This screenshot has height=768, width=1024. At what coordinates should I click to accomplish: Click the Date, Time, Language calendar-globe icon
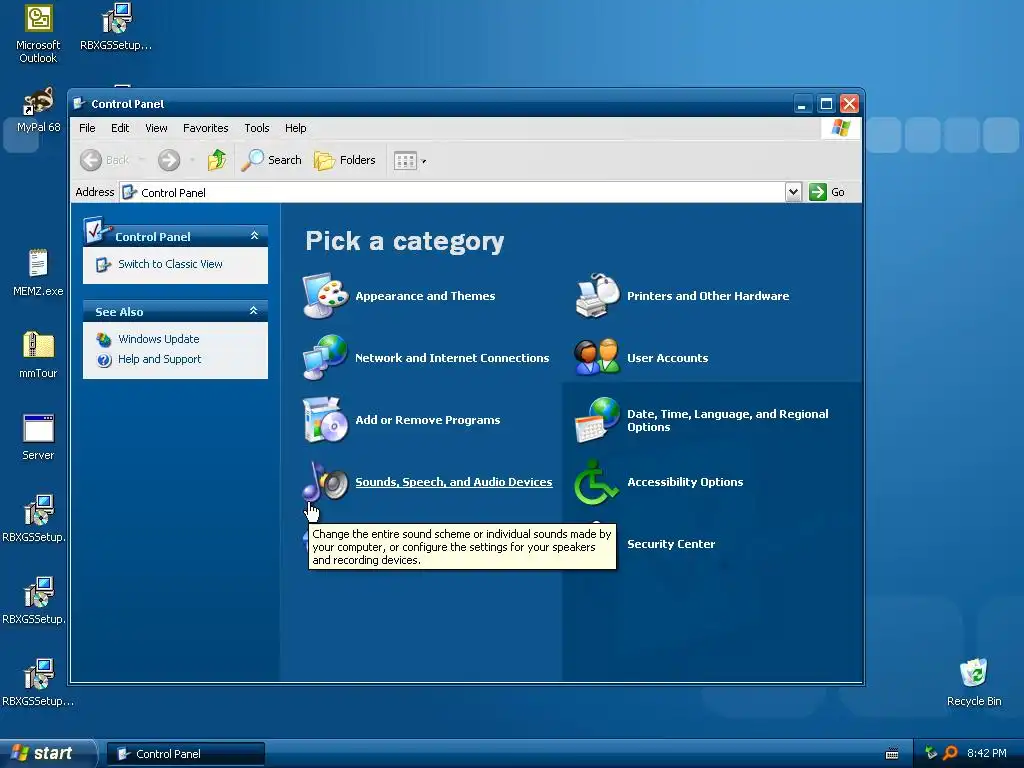(x=597, y=419)
